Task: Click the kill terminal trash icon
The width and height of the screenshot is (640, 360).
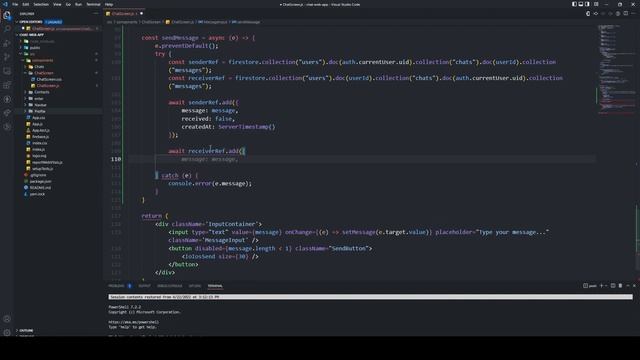Action: point(620,286)
